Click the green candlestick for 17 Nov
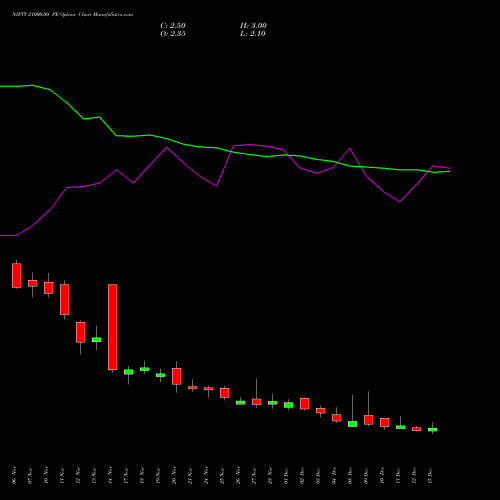The height and width of the screenshot is (500, 500). tap(129, 372)
